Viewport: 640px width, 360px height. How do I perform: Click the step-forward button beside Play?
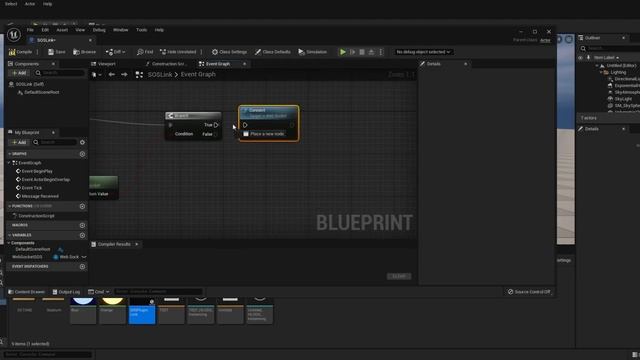coord(352,52)
